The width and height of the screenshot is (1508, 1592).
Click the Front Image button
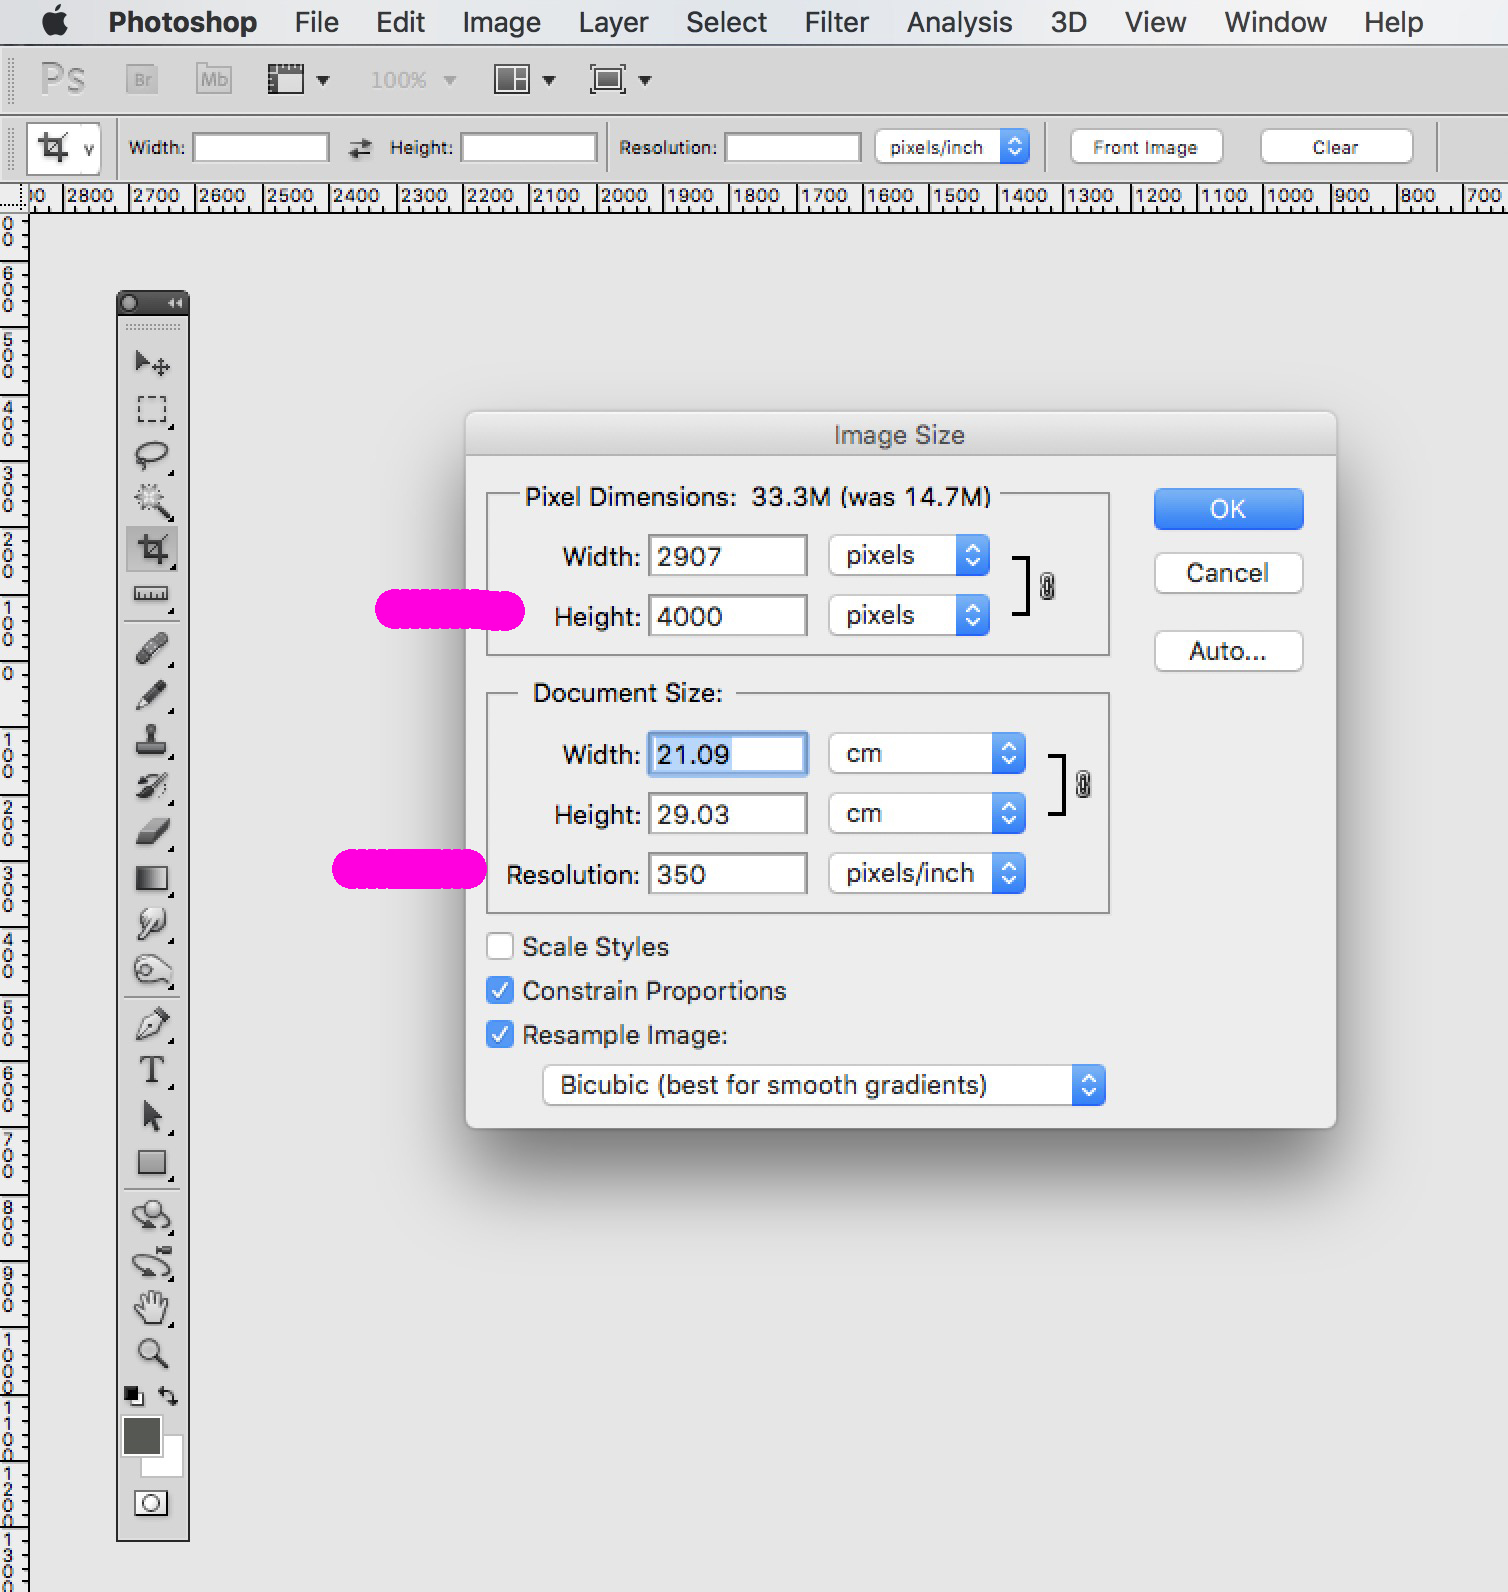coord(1145,147)
